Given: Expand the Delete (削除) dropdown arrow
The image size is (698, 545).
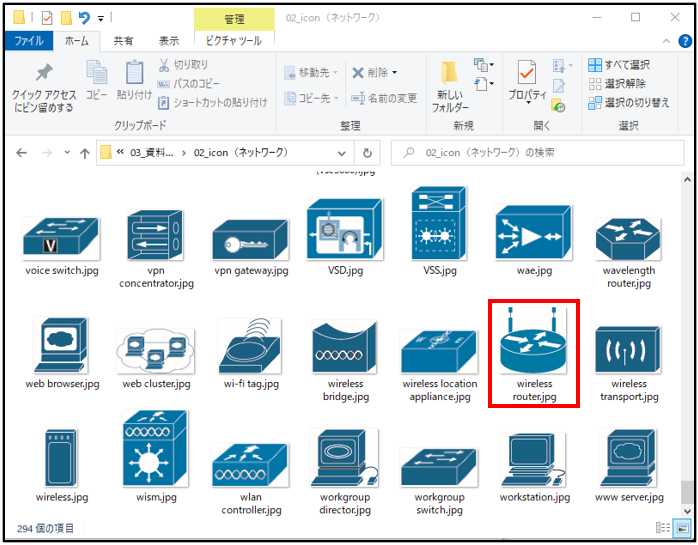Looking at the screenshot, I should [394, 73].
